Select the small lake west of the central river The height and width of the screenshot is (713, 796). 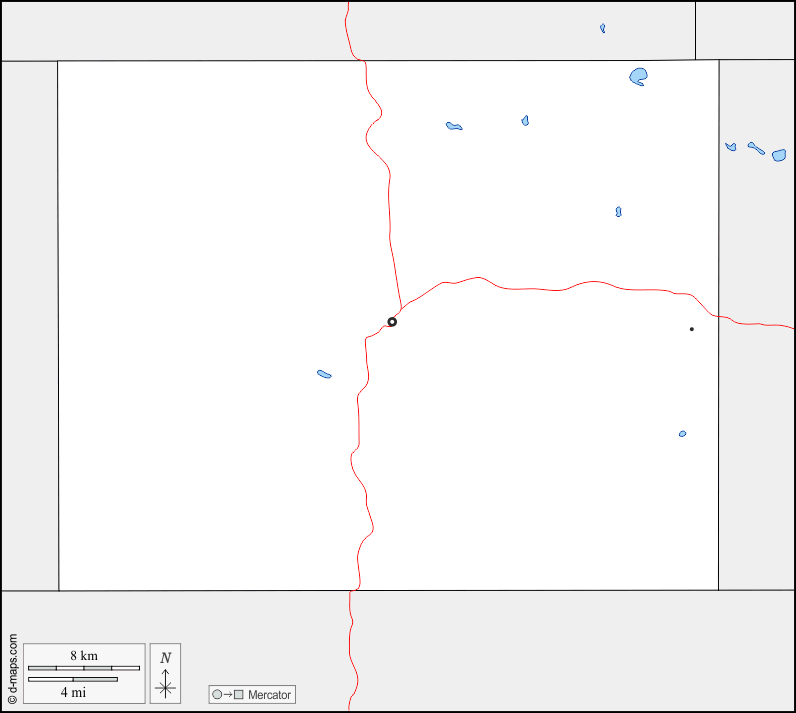coord(324,374)
